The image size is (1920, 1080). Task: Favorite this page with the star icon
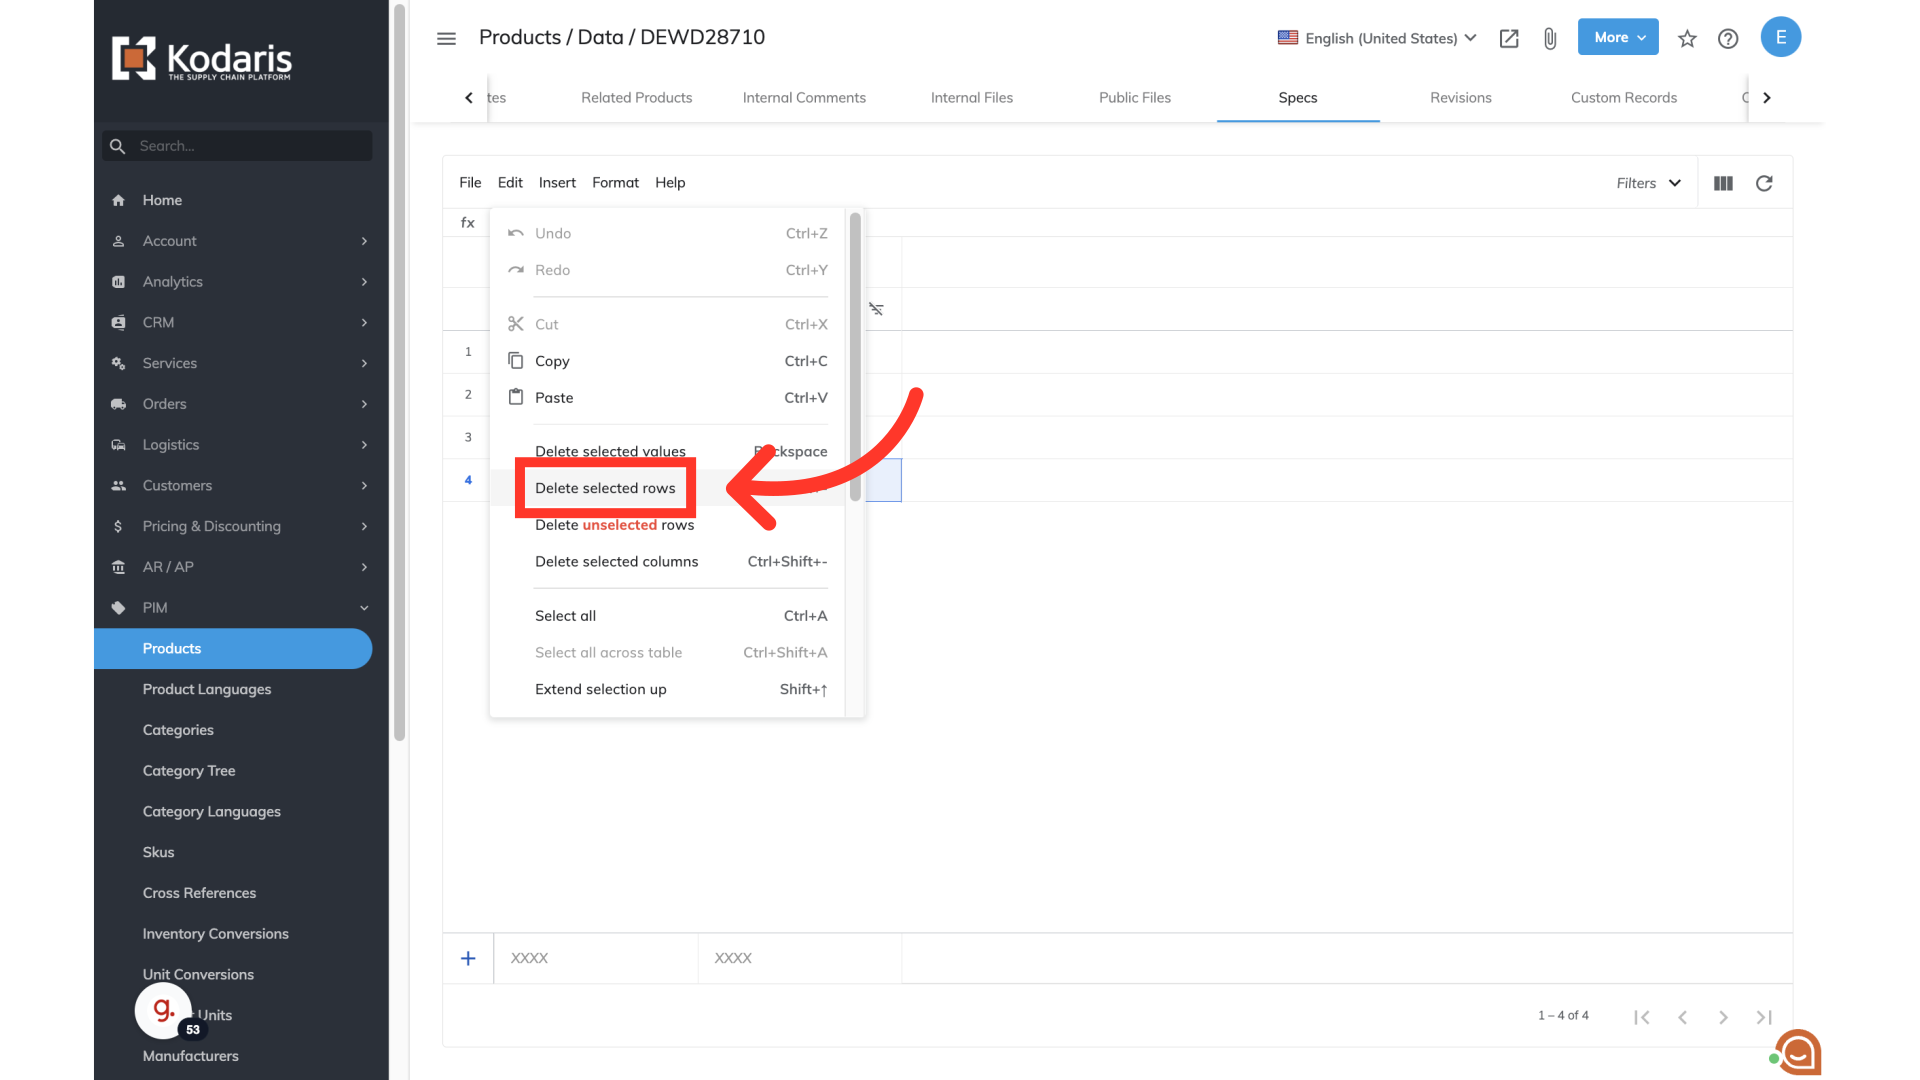[x=1687, y=38]
